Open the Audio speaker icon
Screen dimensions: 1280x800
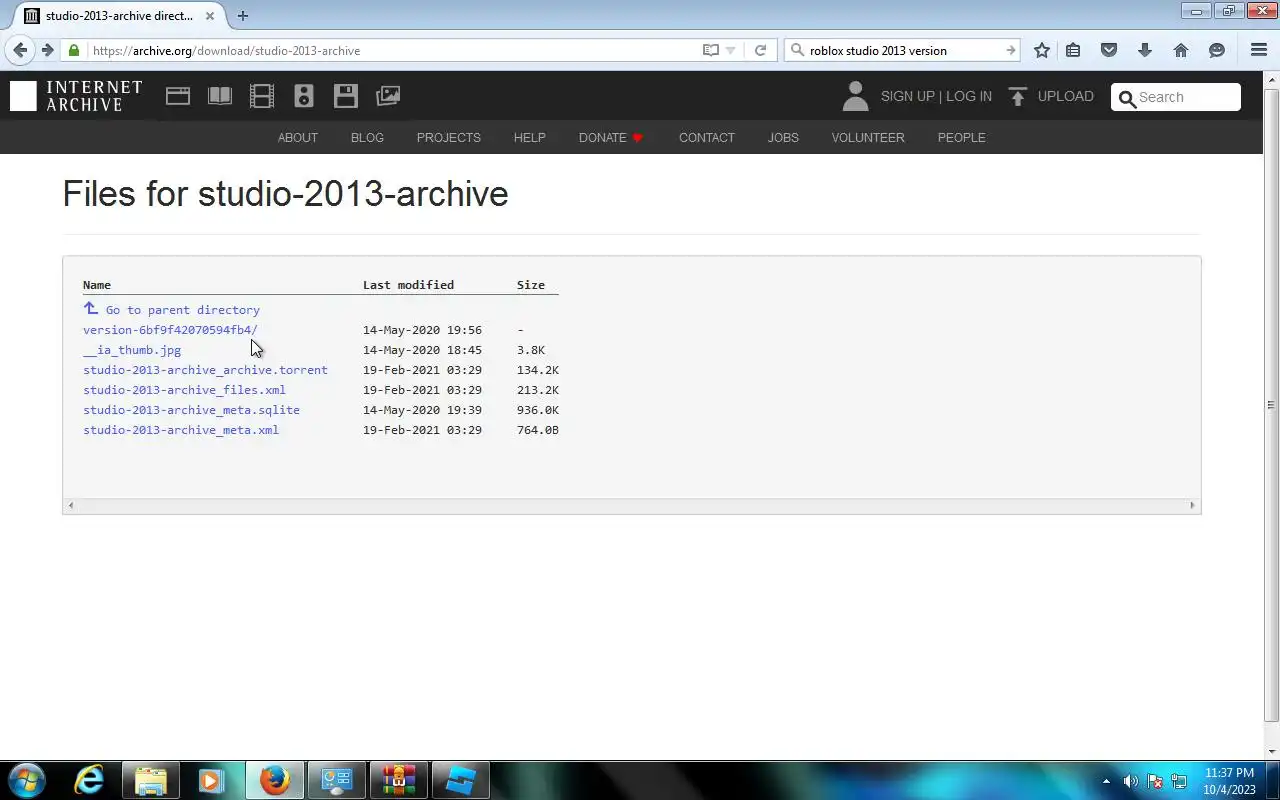(304, 96)
